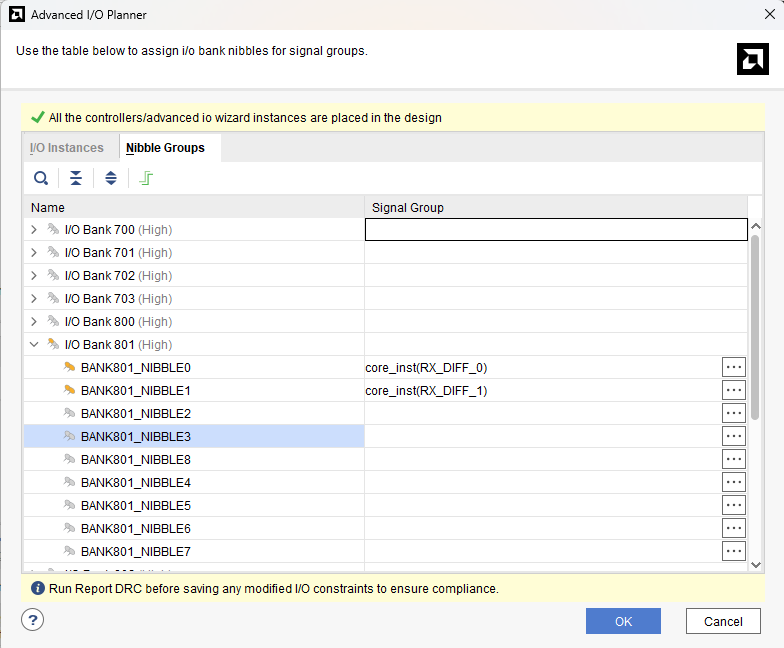The width and height of the screenshot is (784, 648).
Task: Switch to the I/O Instances tab
Action: click(66, 148)
